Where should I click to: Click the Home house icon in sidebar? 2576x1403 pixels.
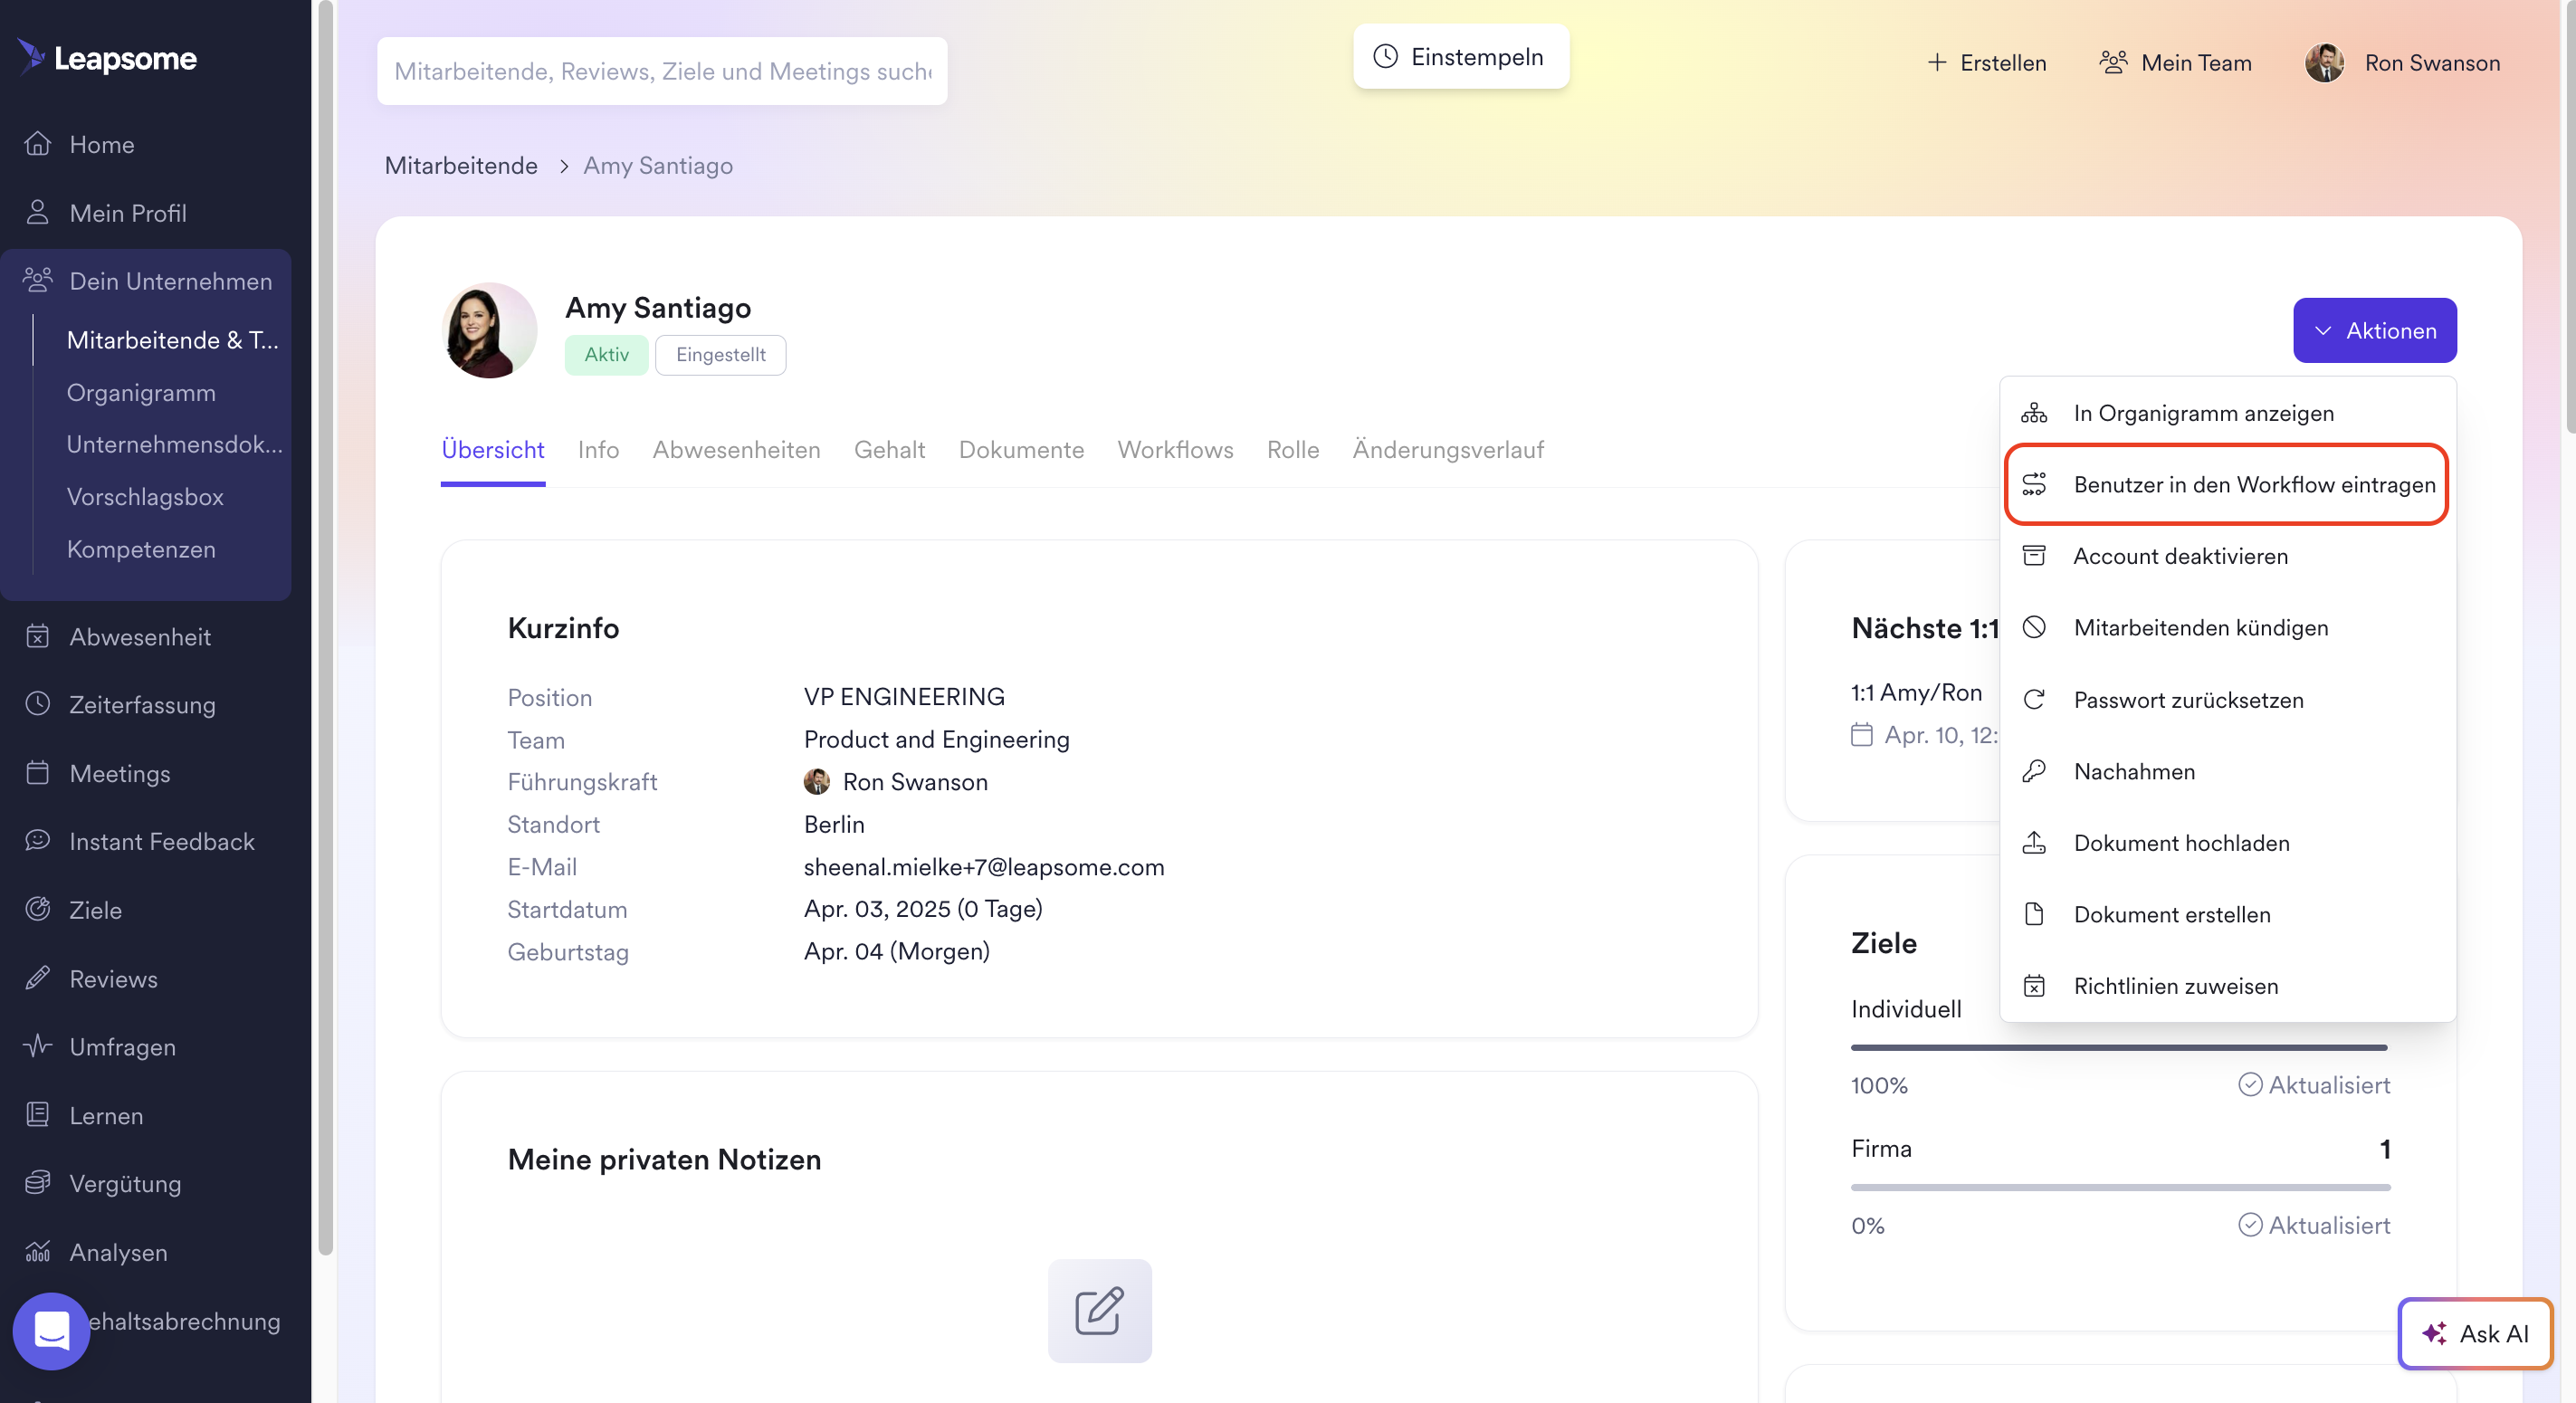tap(38, 144)
